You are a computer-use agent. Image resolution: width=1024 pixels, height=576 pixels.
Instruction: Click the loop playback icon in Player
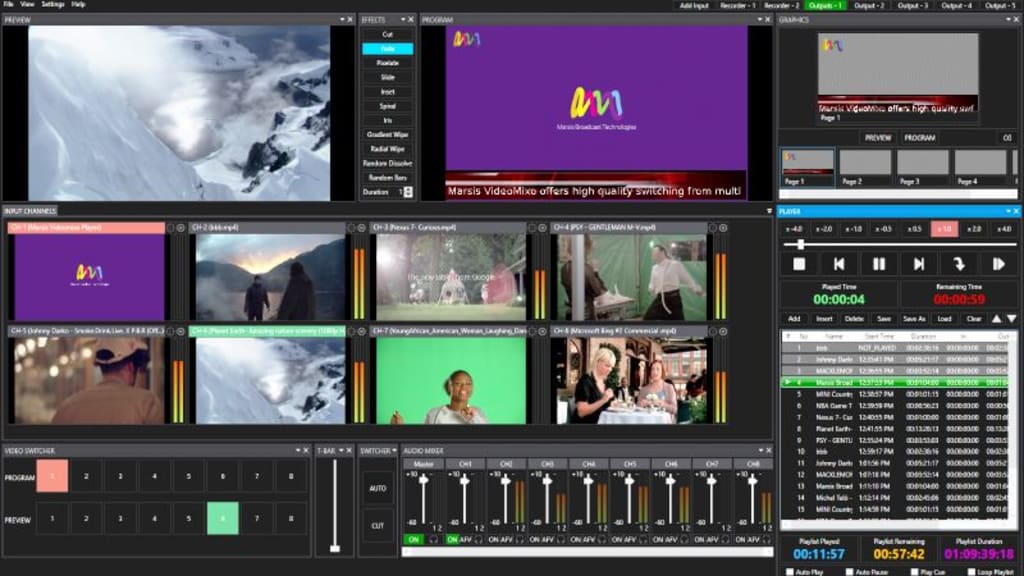pos(960,264)
